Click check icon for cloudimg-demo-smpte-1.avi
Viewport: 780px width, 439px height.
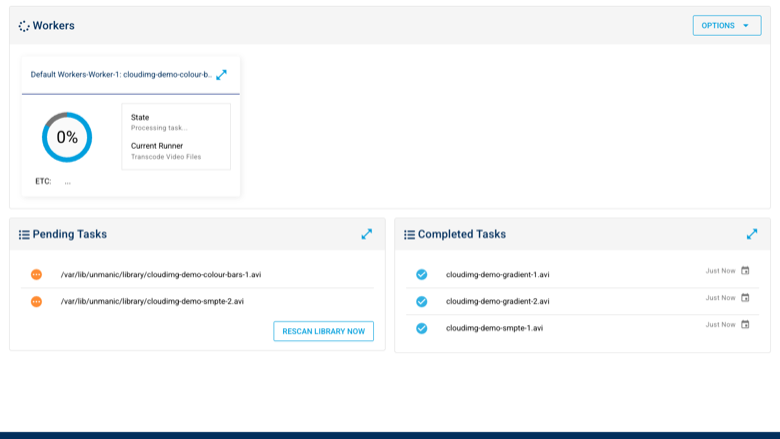[x=421, y=328]
